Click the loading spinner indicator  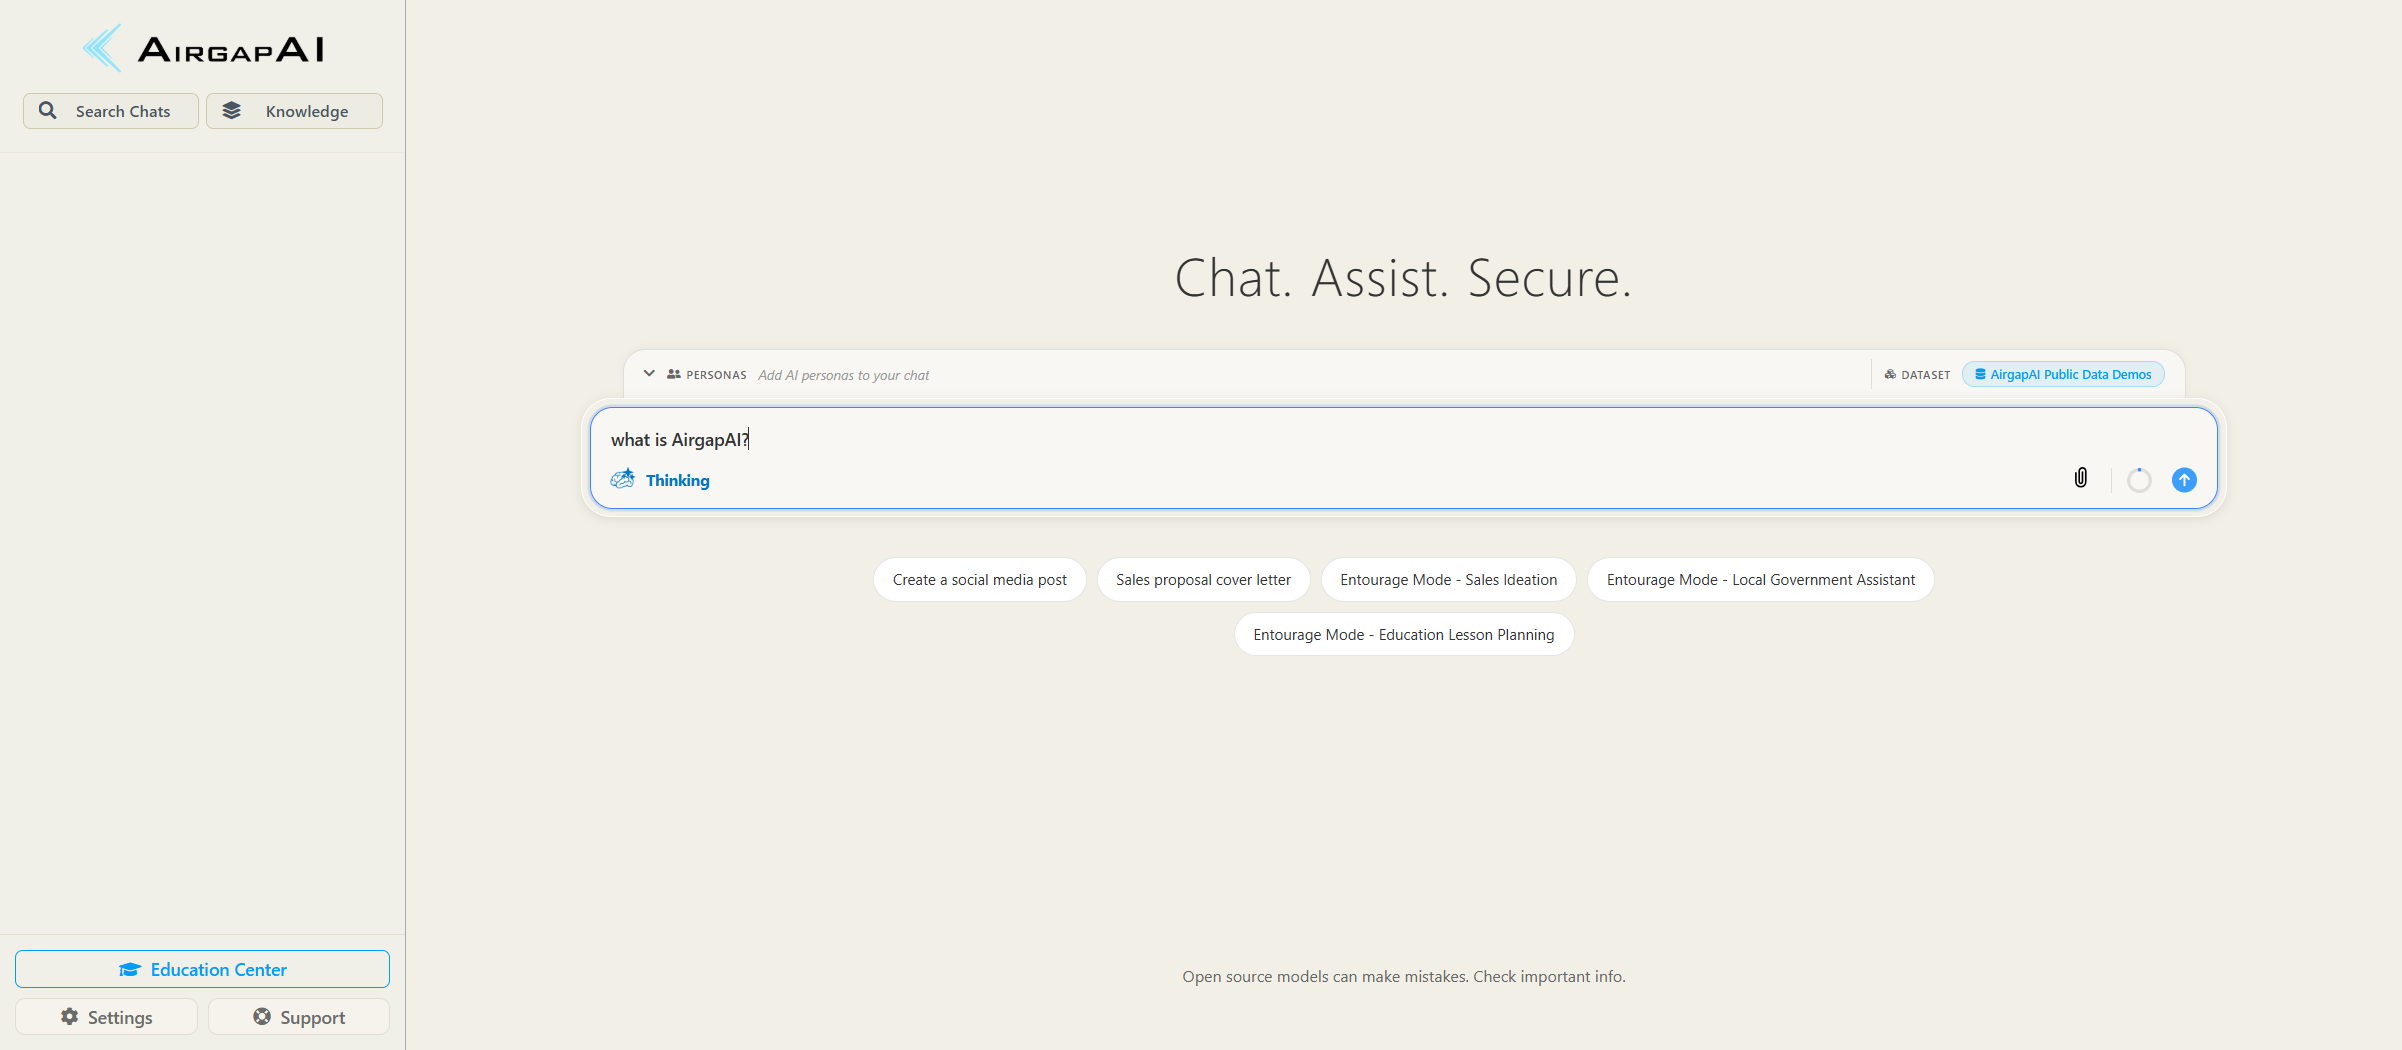[x=2139, y=480]
